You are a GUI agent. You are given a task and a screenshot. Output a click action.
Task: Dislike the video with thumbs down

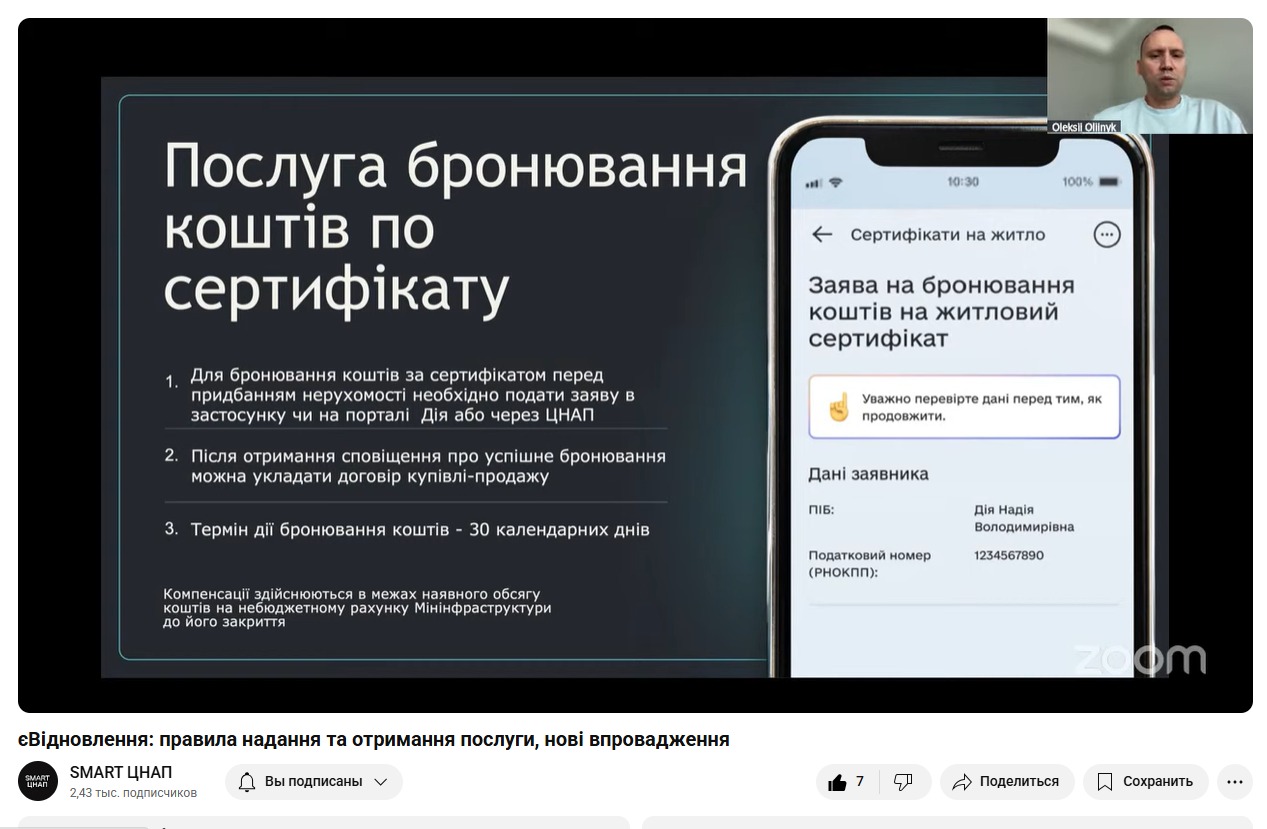tap(904, 782)
